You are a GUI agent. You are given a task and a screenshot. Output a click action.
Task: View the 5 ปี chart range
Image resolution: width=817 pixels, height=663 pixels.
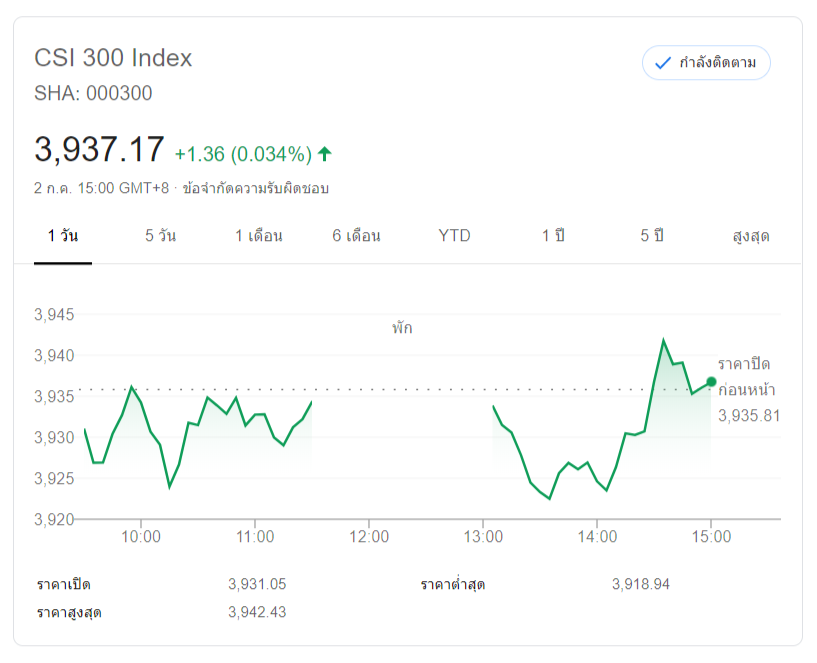652,236
